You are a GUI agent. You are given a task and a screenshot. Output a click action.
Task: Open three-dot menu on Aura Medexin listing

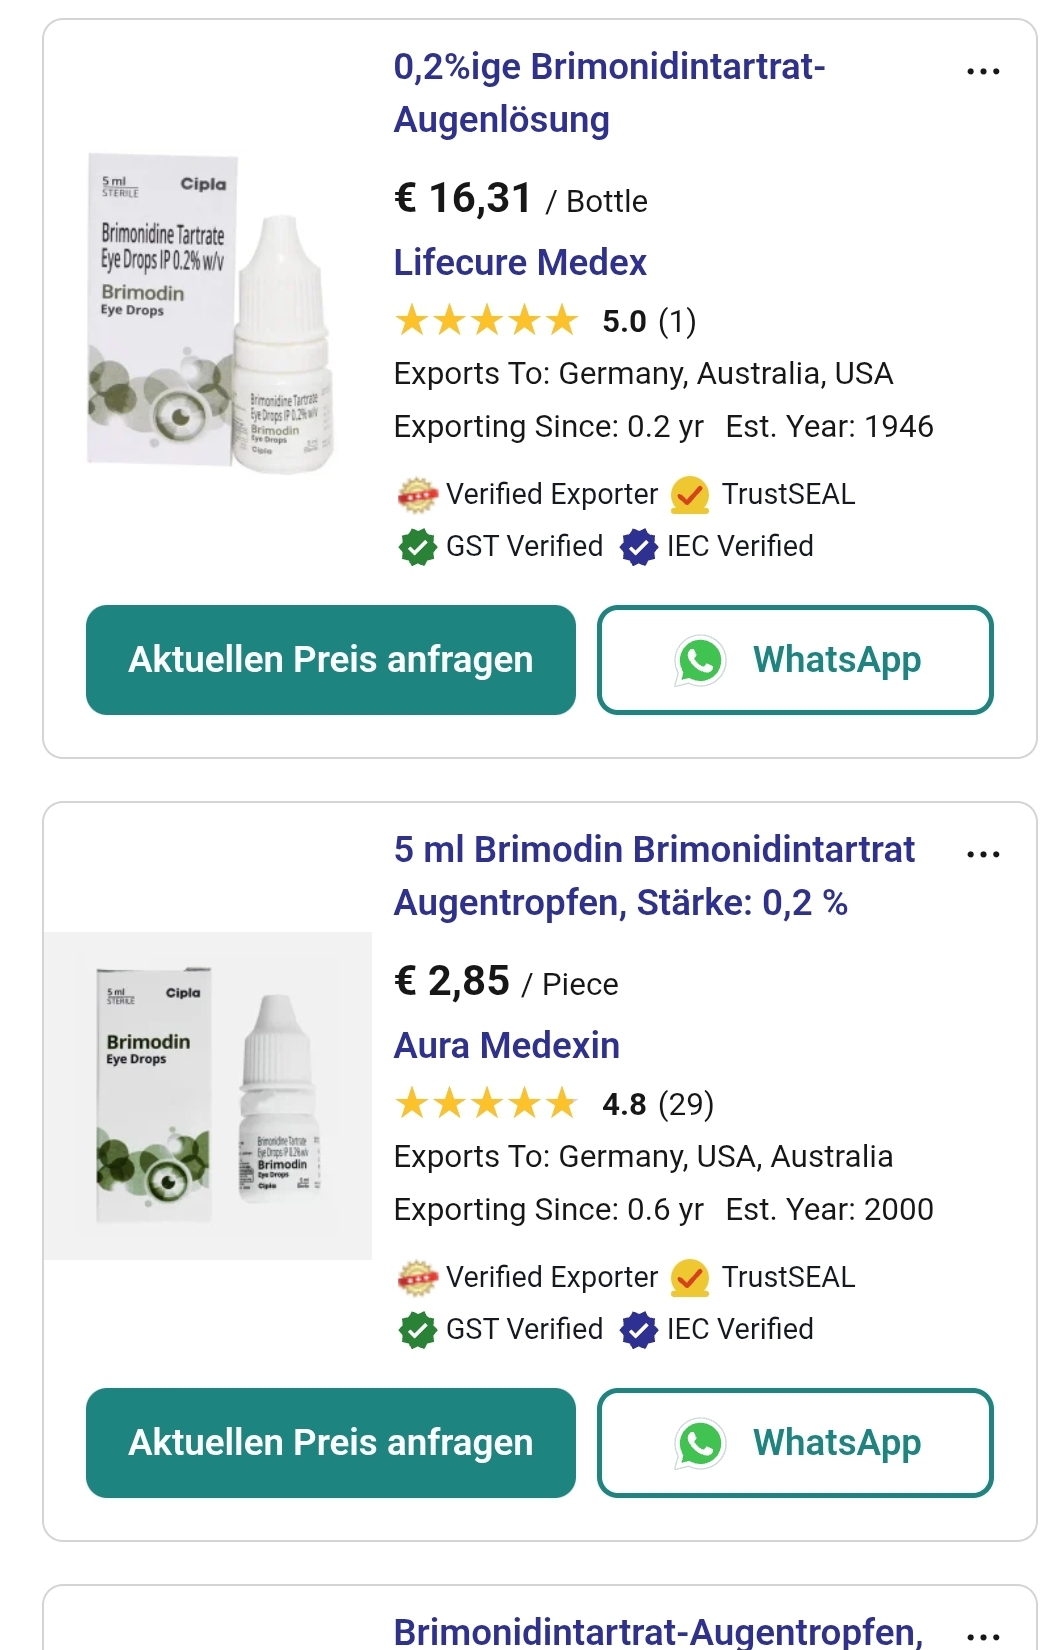(x=983, y=855)
